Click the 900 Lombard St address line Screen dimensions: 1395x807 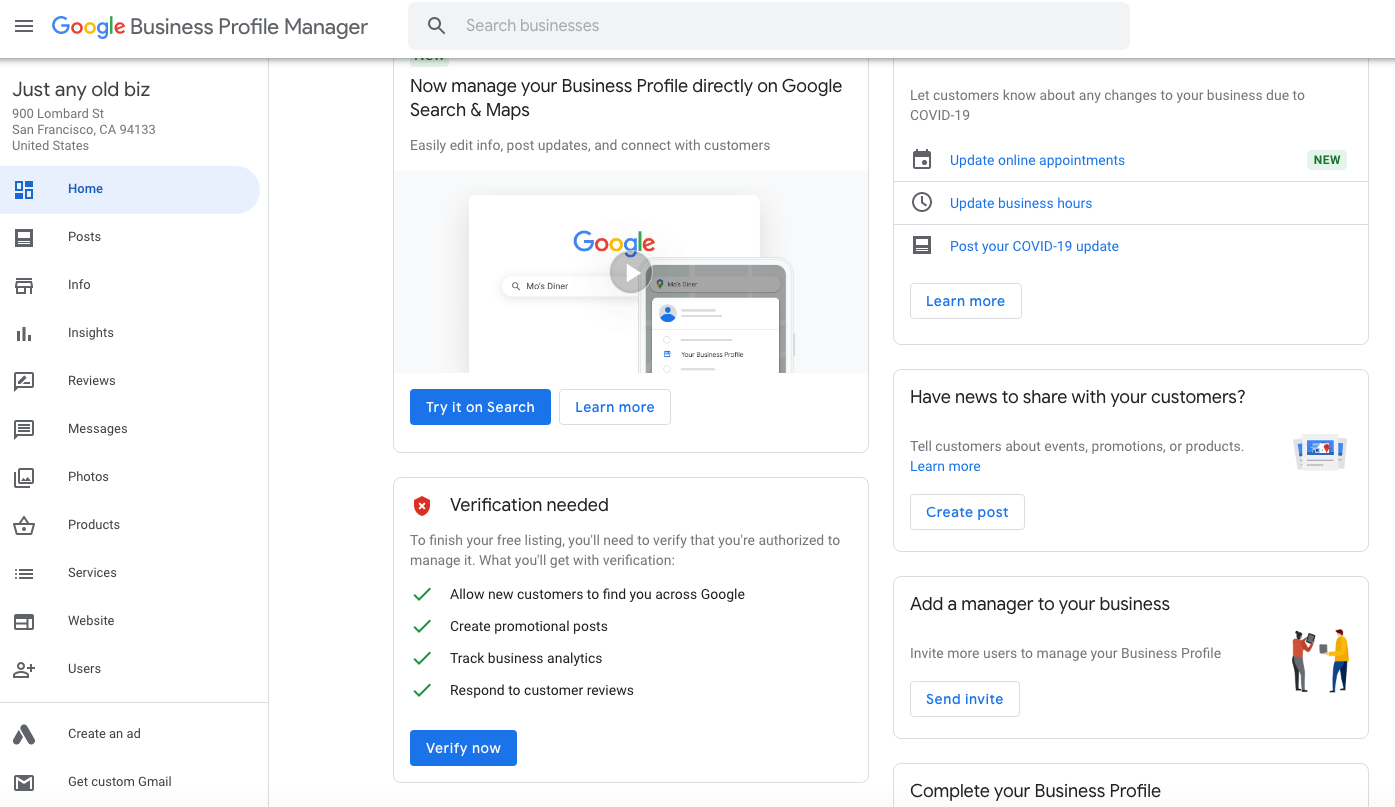tap(58, 114)
